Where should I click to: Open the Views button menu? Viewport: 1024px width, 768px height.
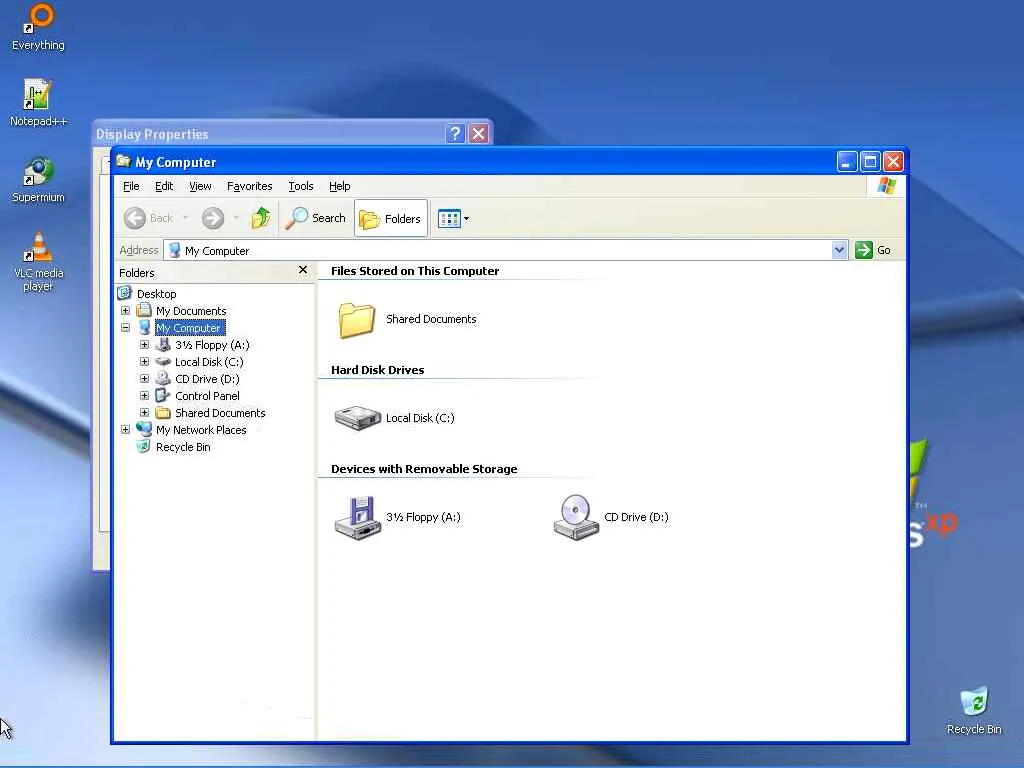point(453,219)
